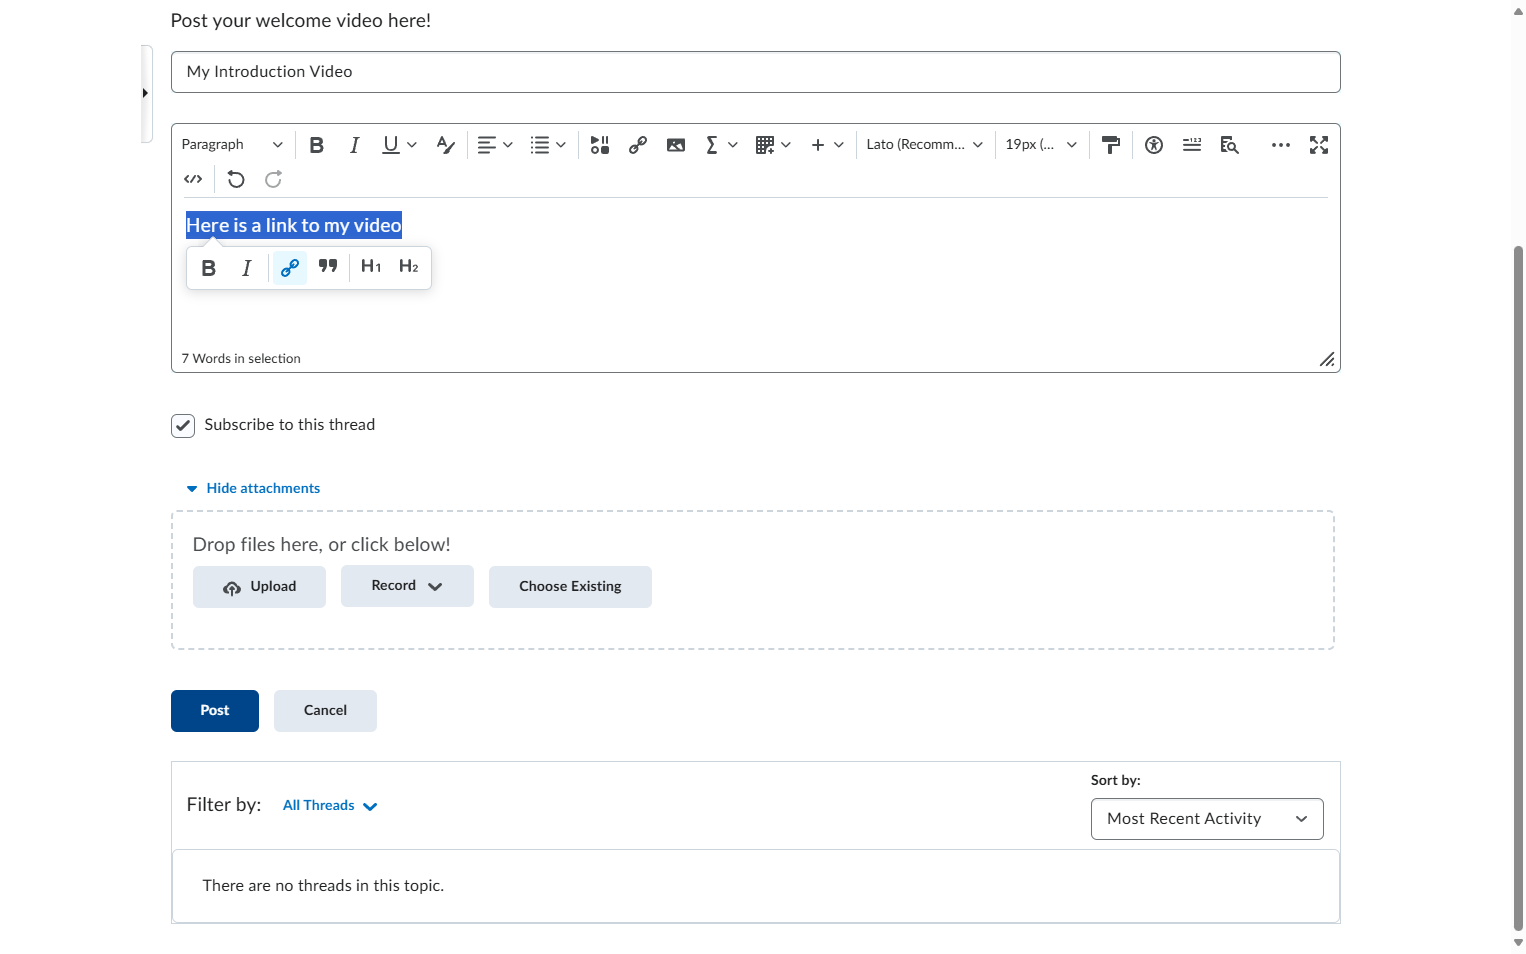Open the Preview tool icon

tap(1230, 145)
